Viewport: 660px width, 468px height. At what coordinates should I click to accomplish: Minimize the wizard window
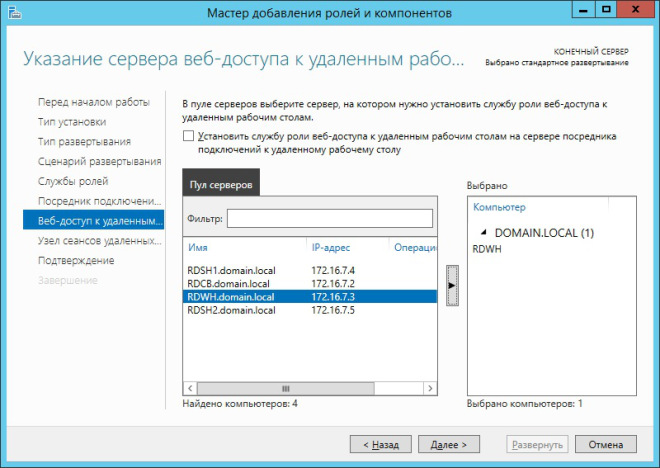pos(579,10)
